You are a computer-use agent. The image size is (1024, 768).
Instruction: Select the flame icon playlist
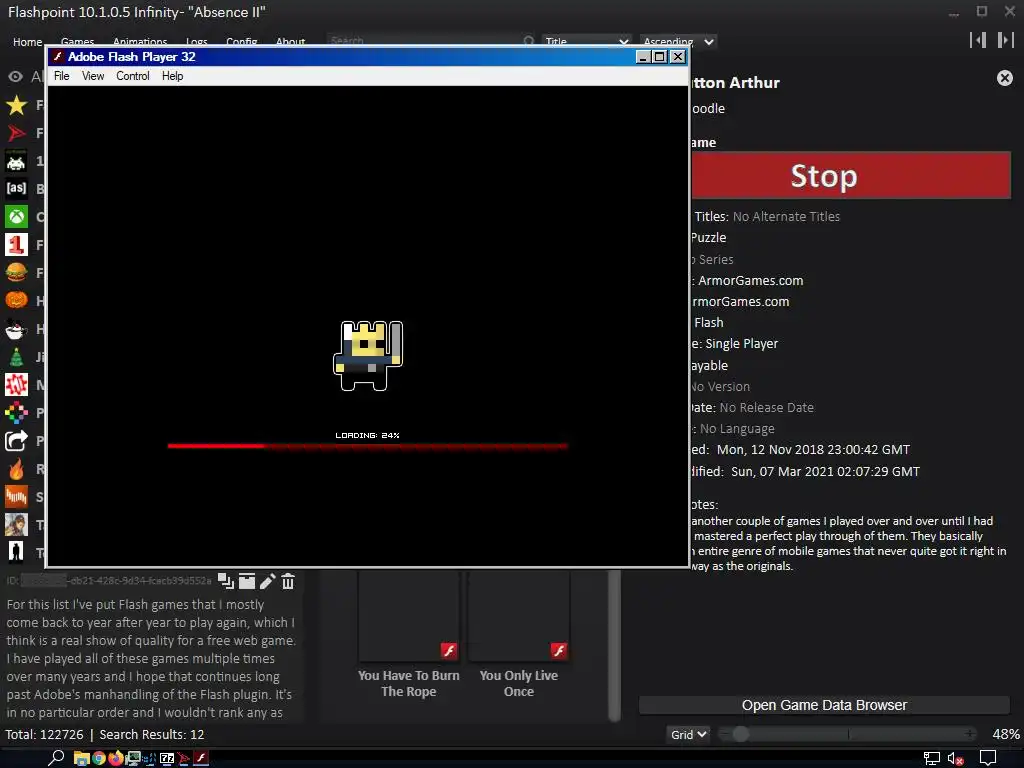(x=16, y=469)
